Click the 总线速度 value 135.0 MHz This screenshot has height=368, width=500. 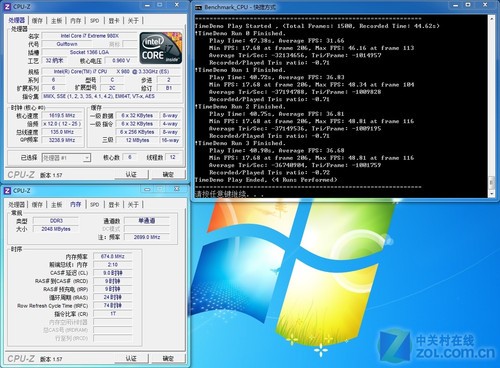pyautogui.click(x=62, y=132)
